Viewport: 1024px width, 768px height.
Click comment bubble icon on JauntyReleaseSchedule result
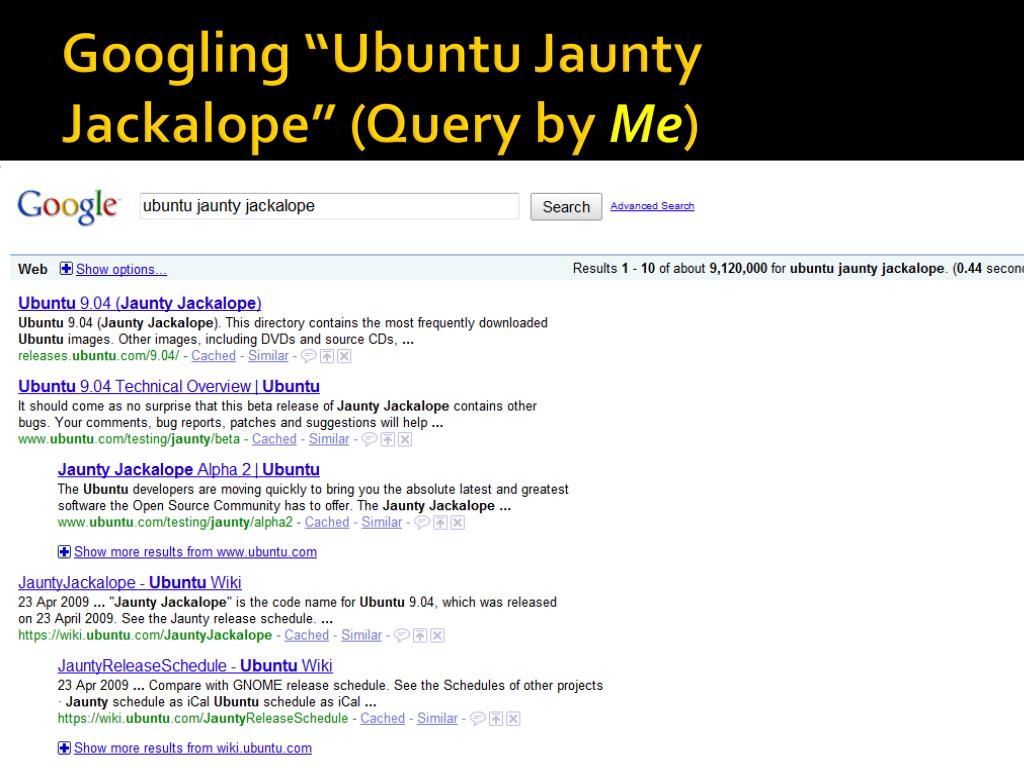478,719
